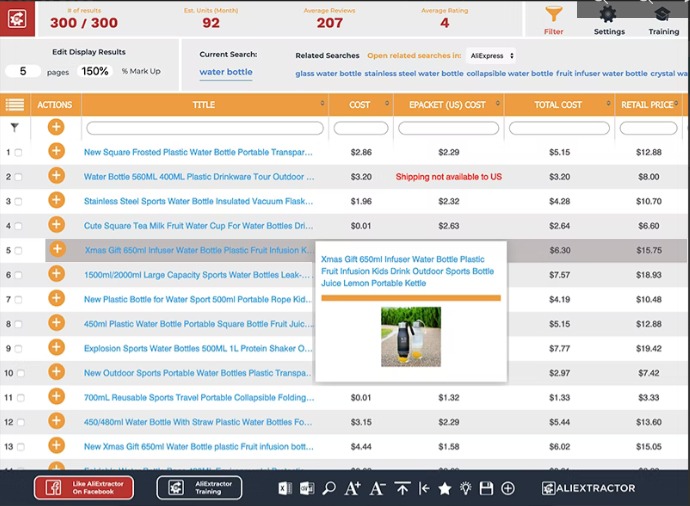Viewport: 690px width, 506px height.
Task: Open popup title link 'Xmas Gift 650ml Infuser'
Action: pos(407,271)
